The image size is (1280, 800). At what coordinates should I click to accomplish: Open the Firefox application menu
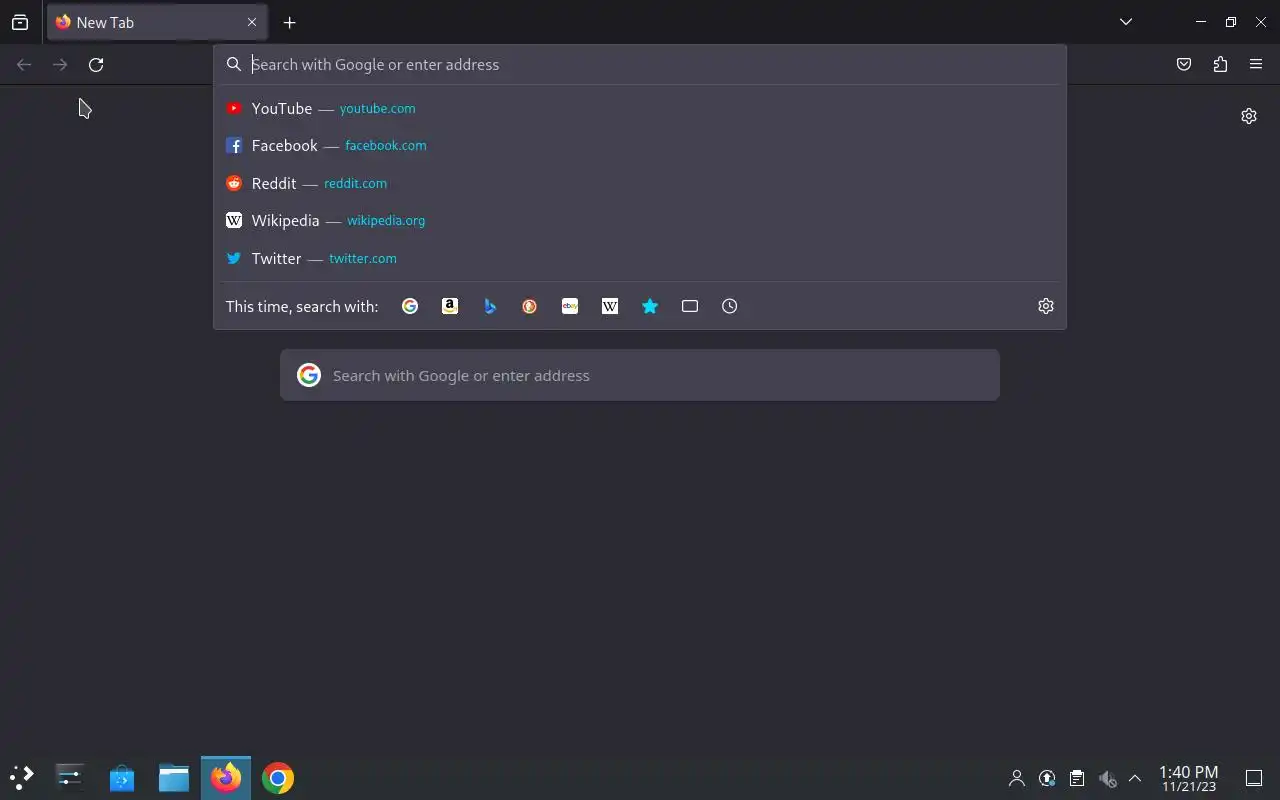click(x=1256, y=64)
